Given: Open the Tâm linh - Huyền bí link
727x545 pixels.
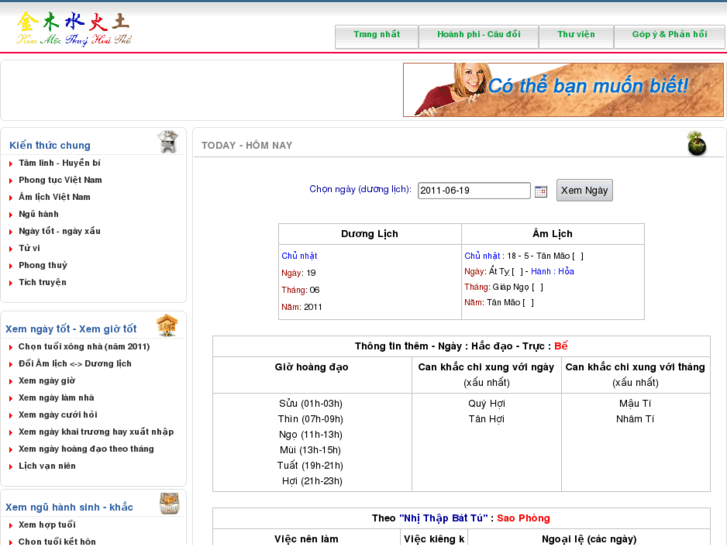Looking at the screenshot, I should point(59,163).
